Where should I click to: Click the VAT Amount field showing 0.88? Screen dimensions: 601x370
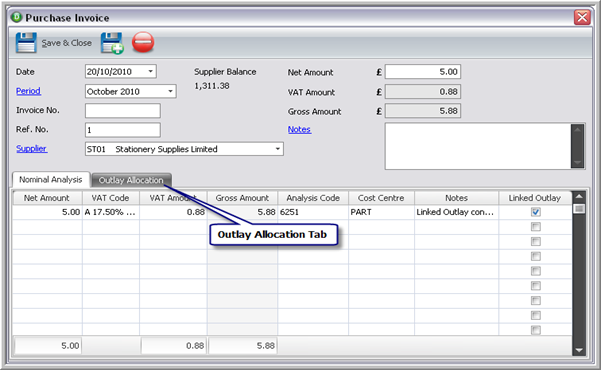click(423, 92)
